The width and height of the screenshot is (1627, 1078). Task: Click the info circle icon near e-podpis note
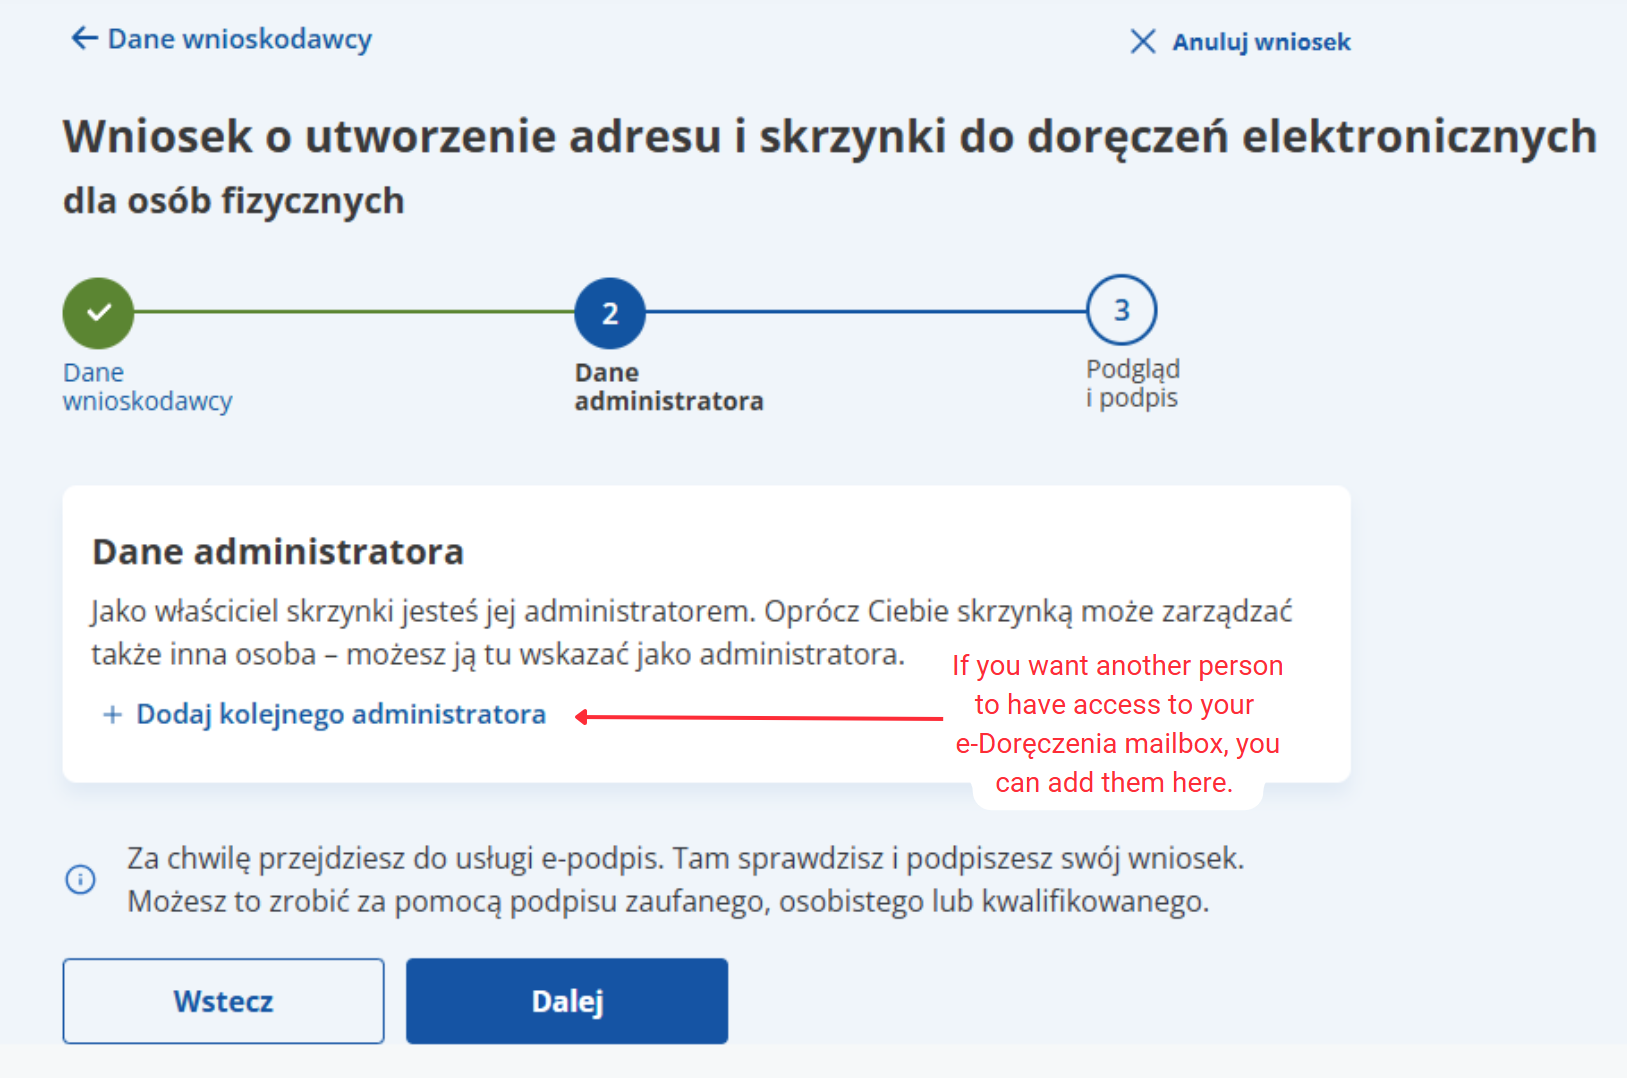(x=80, y=879)
